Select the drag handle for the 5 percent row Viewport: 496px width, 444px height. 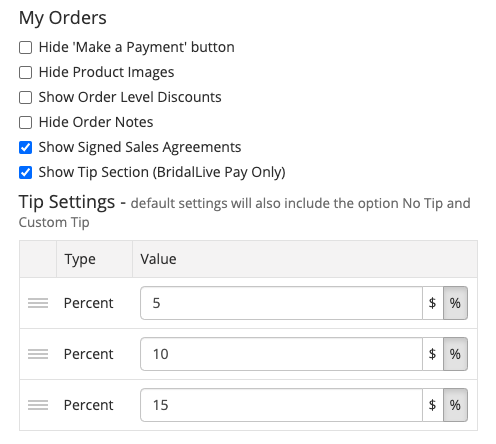(38, 303)
